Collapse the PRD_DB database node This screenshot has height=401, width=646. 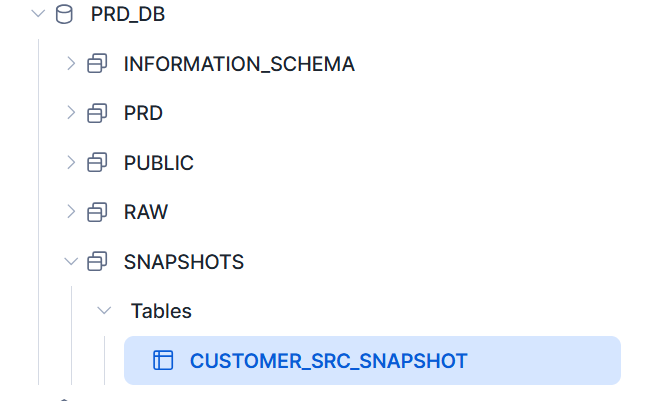pyautogui.click(x=37, y=14)
